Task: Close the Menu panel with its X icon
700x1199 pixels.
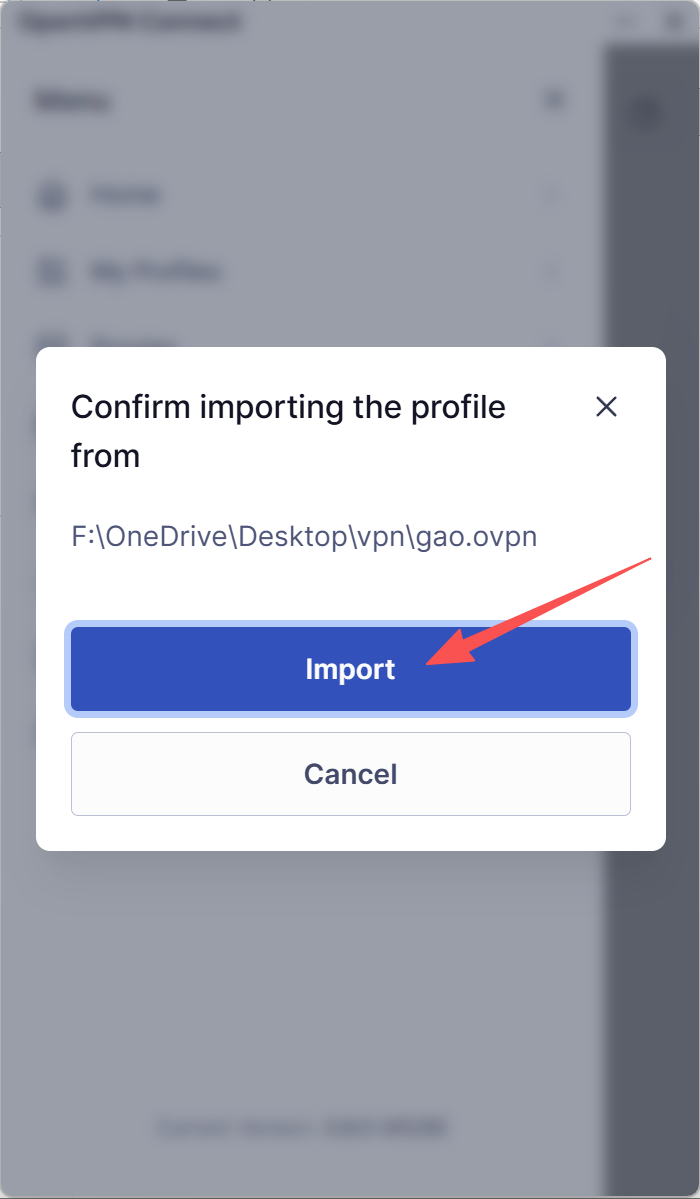Action: coord(554,100)
